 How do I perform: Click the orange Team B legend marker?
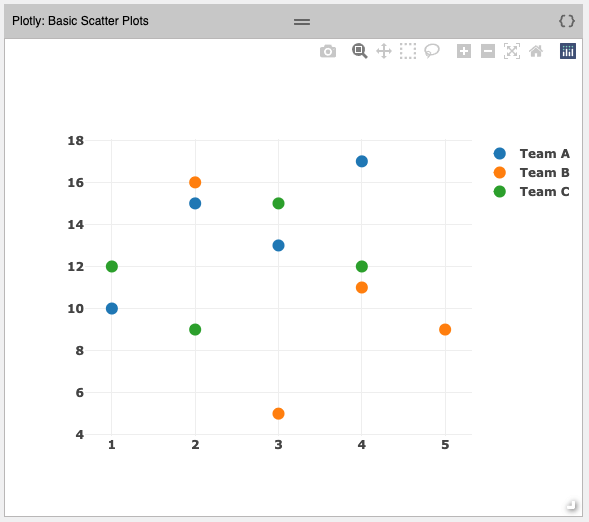tap(500, 173)
